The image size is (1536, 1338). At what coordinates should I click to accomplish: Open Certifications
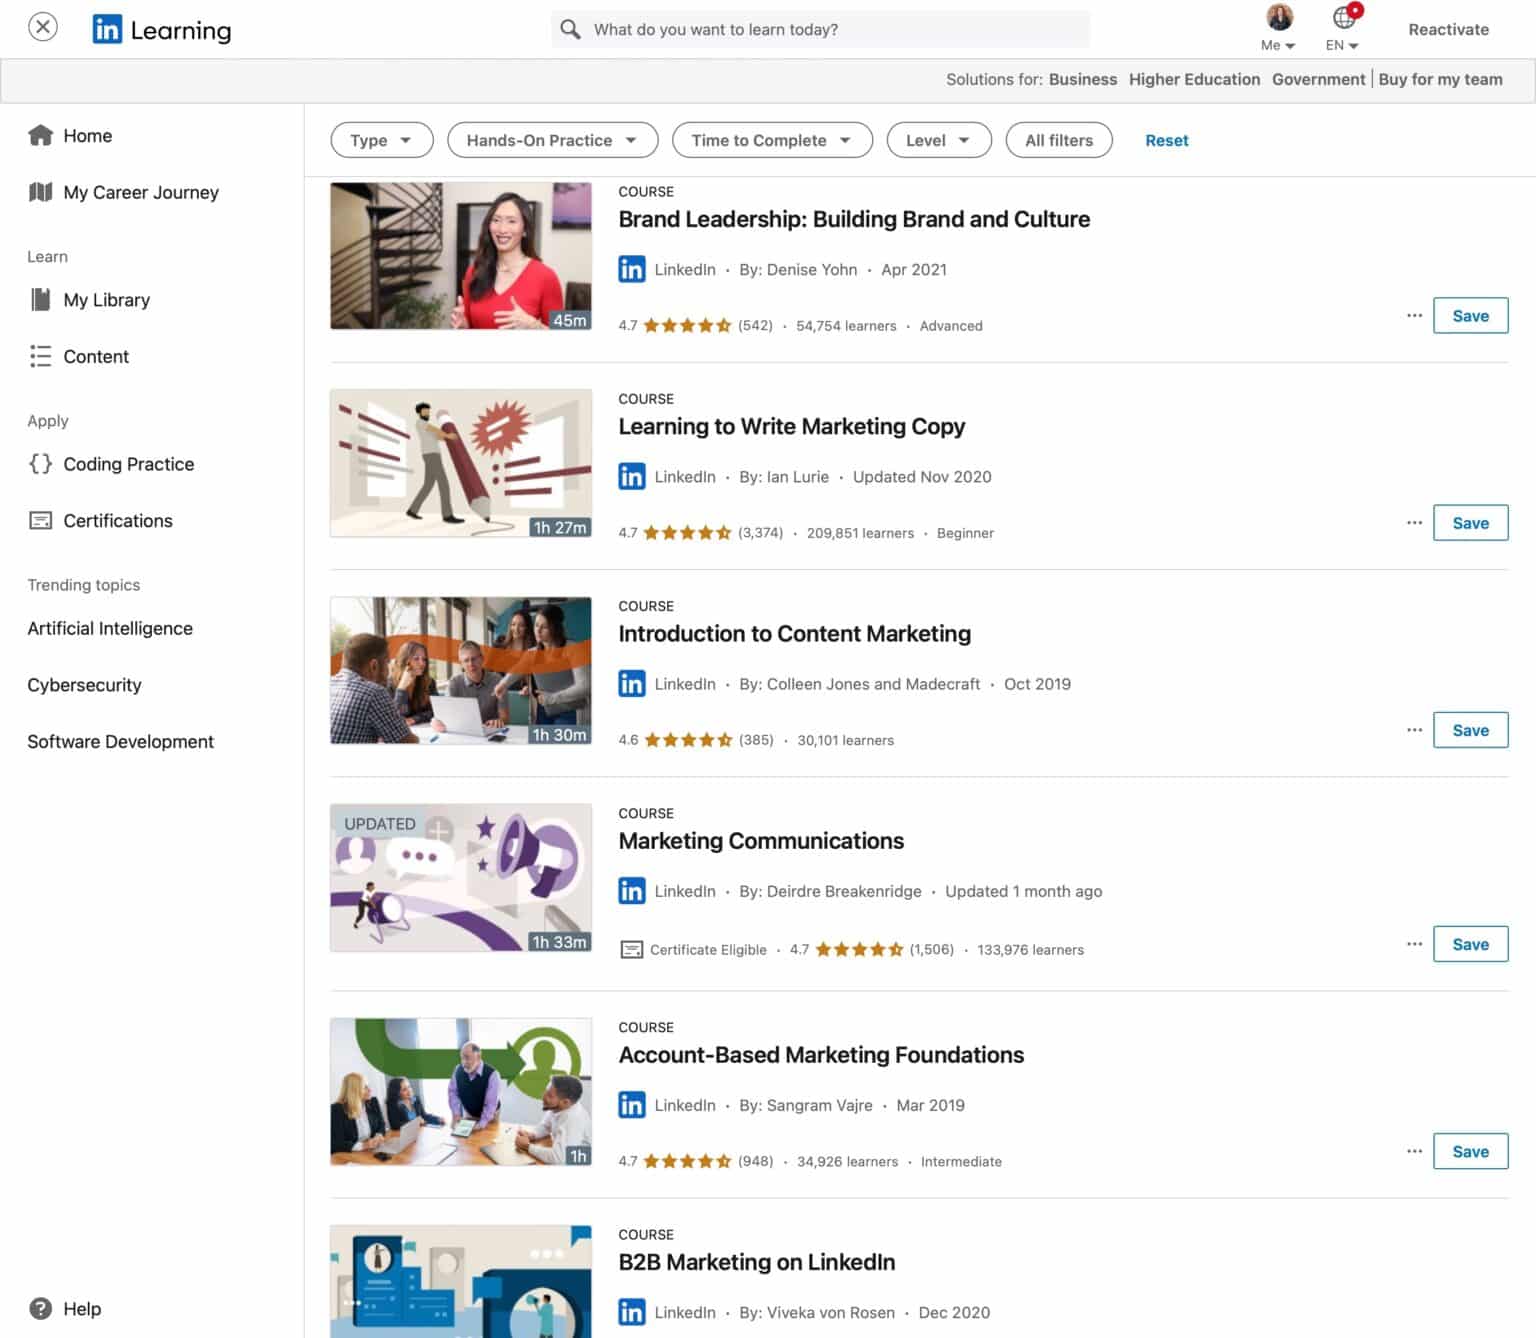[117, 520]
